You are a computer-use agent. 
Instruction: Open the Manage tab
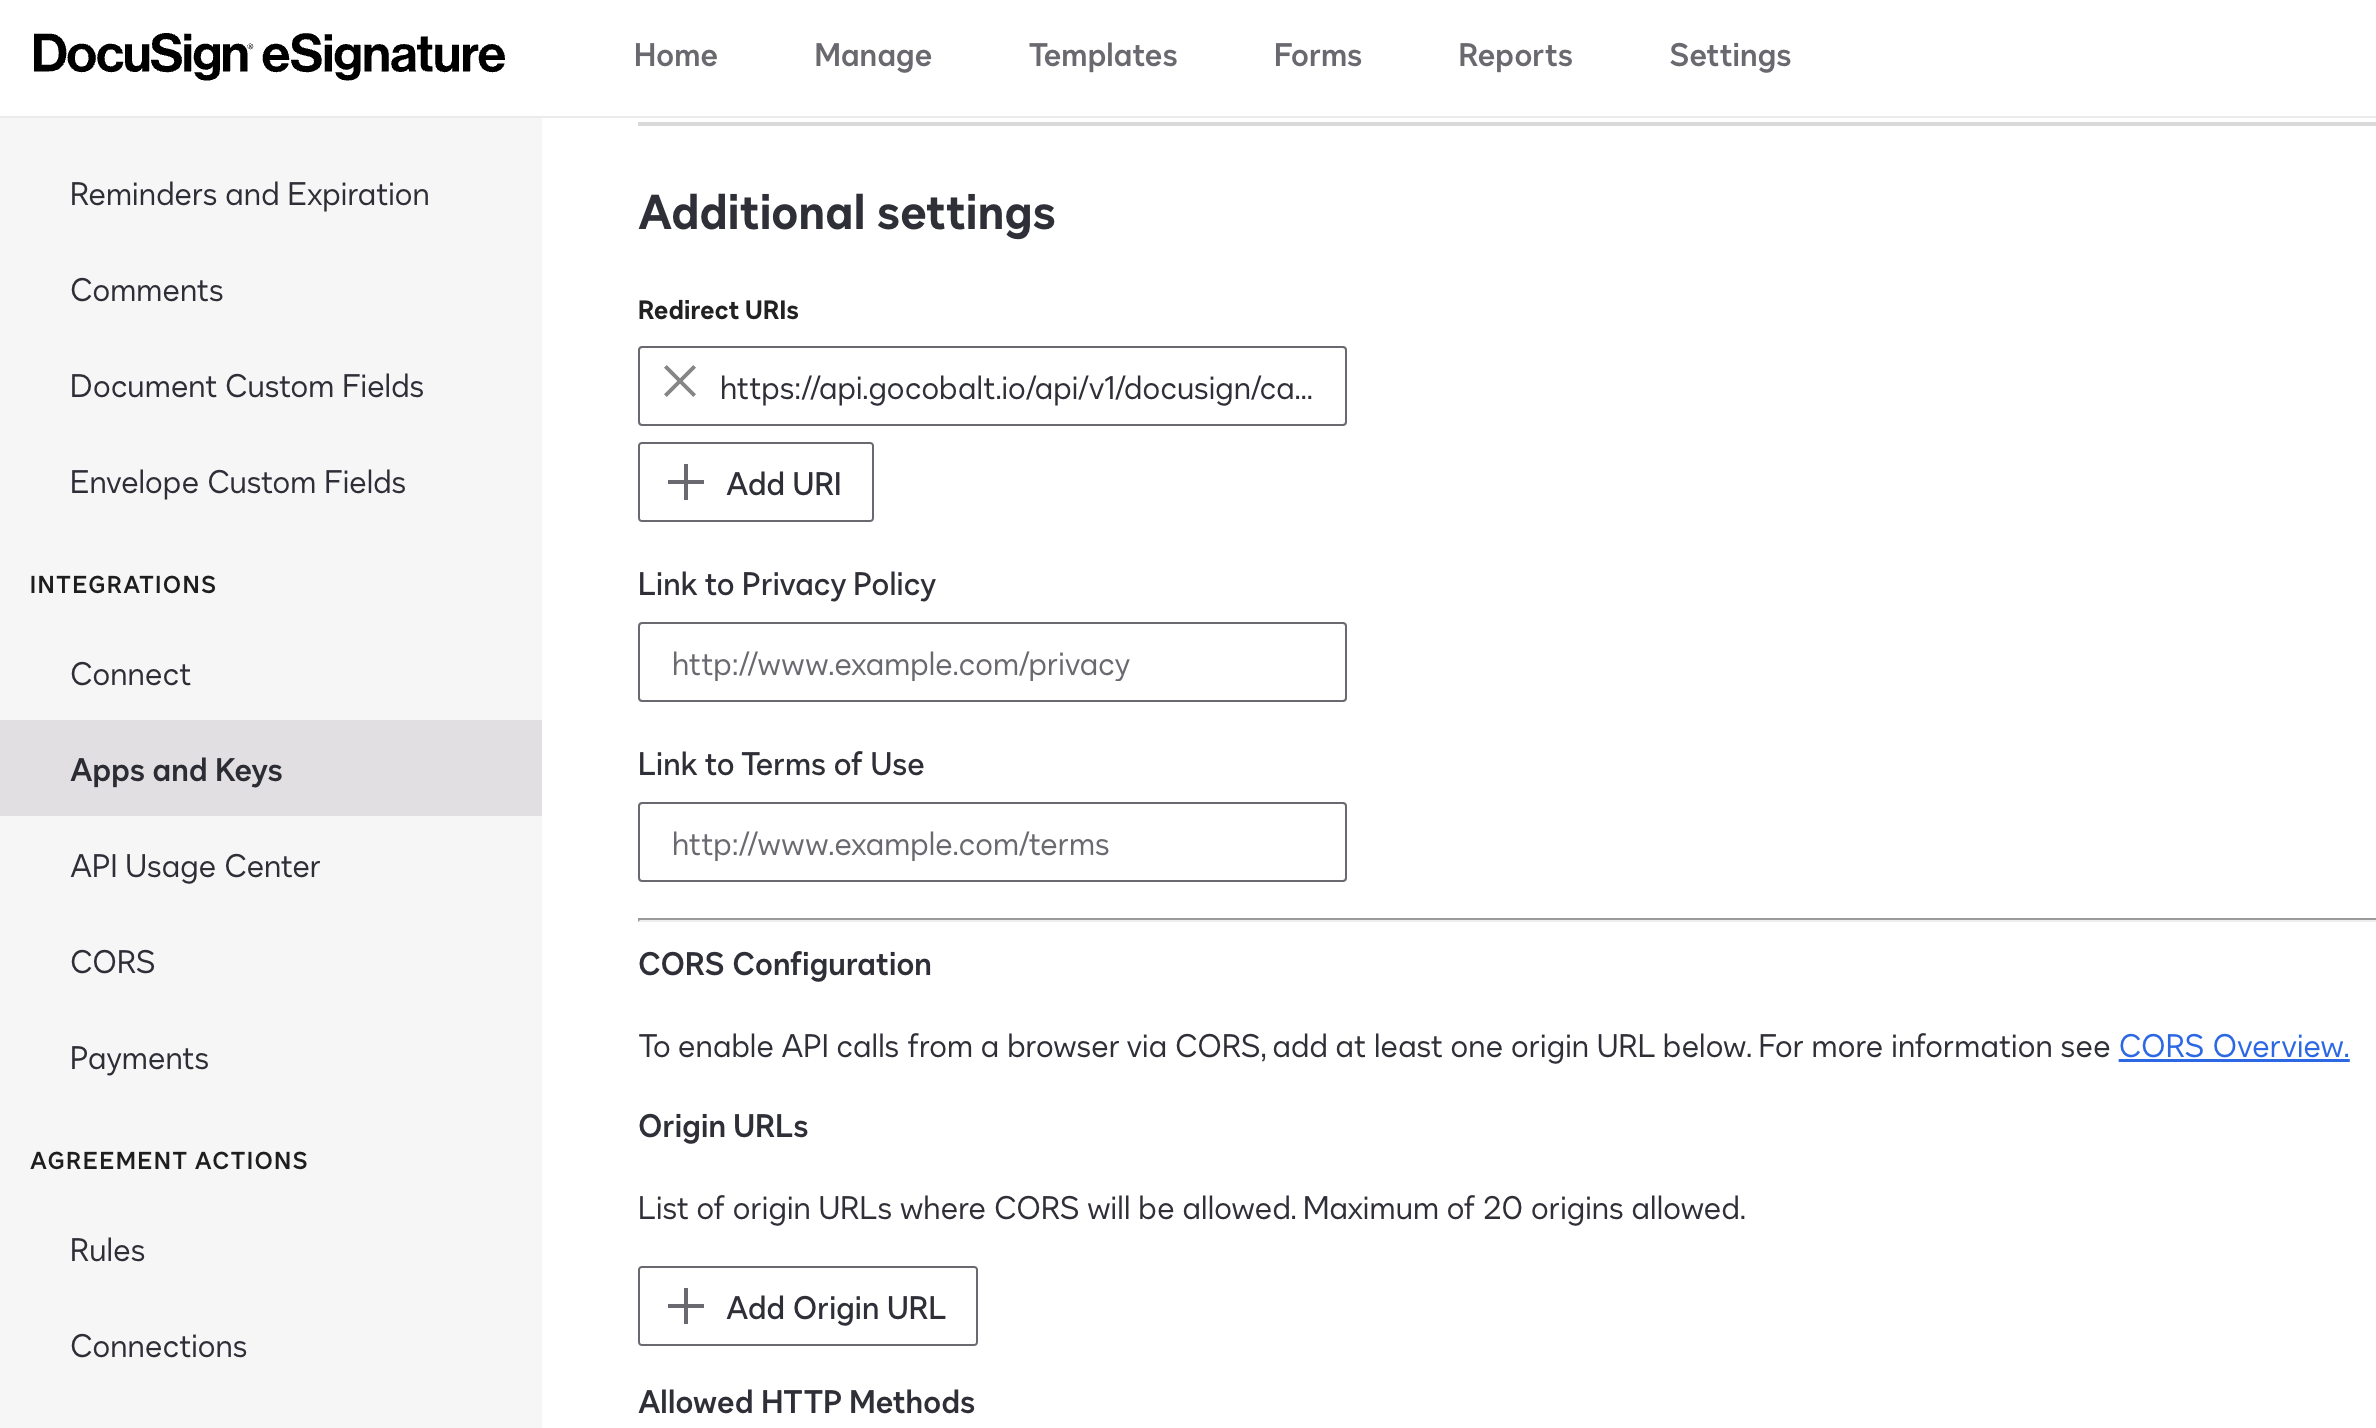tap(871, 55)
